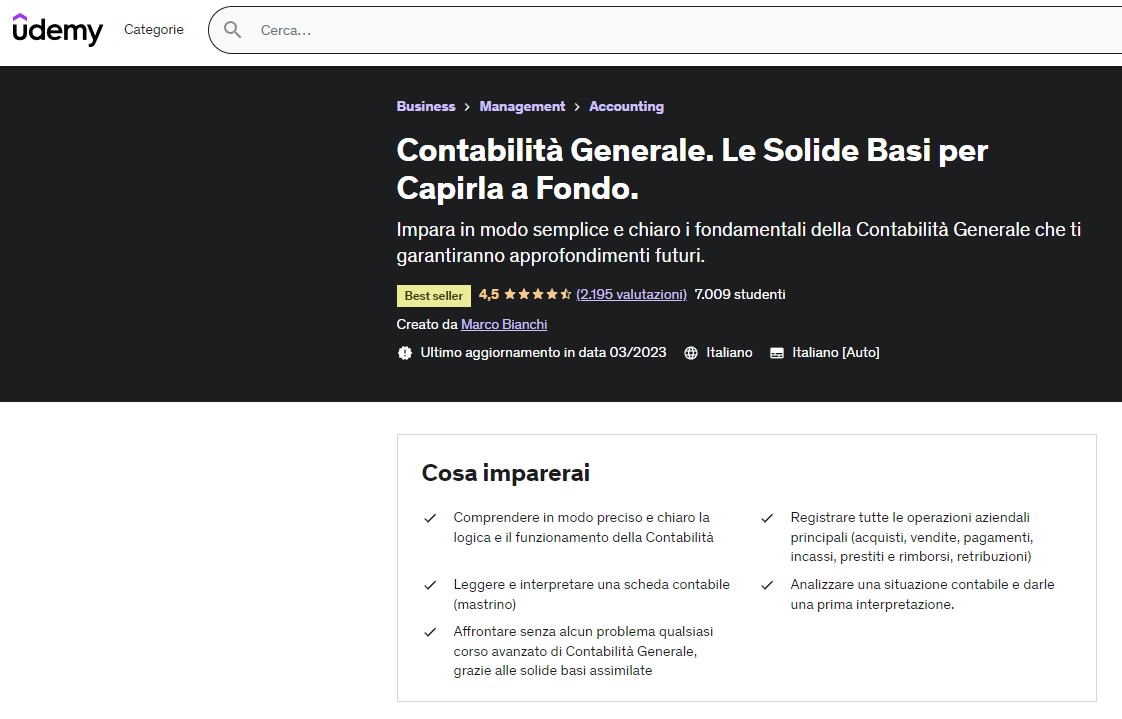Go to Business breadcrumb category
Viewport: 1122px width, 719px height.
(426, 106)
